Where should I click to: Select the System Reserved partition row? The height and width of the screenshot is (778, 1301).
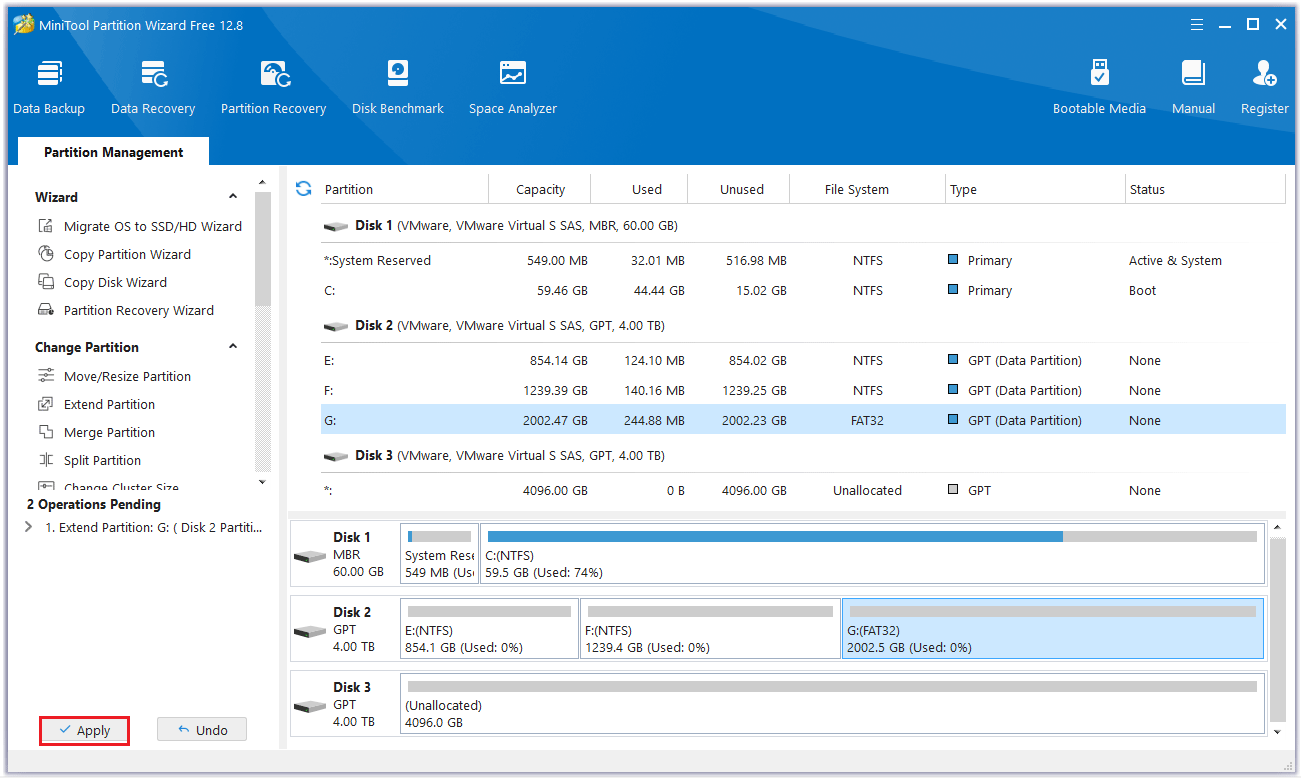point(803,260)
